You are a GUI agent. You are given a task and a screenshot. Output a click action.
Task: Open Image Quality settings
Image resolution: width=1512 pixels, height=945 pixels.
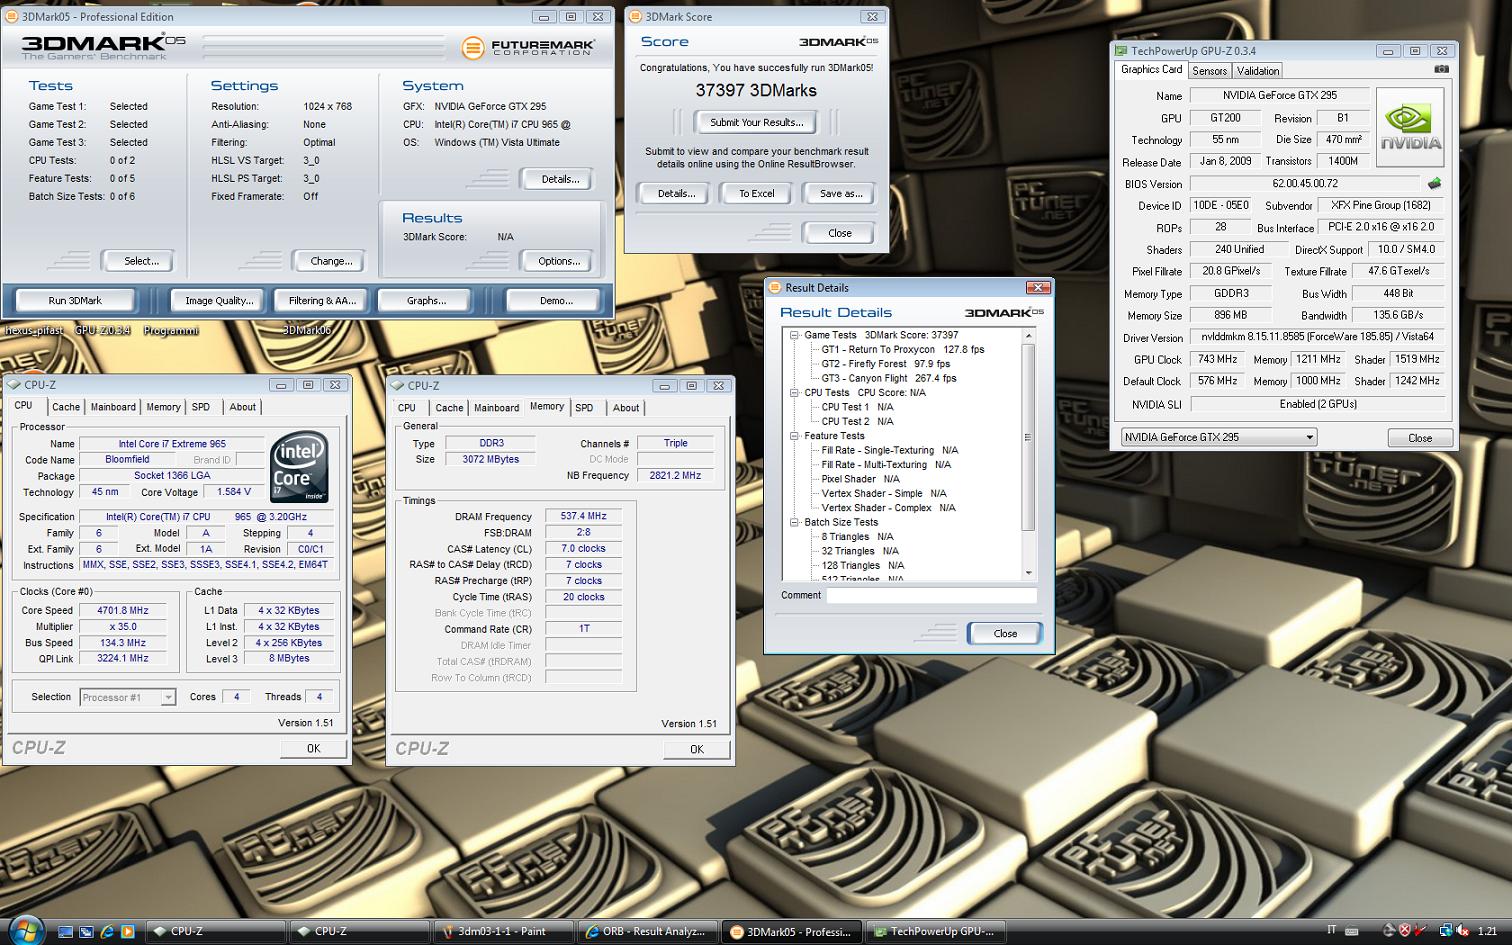[x=219, y=300]
